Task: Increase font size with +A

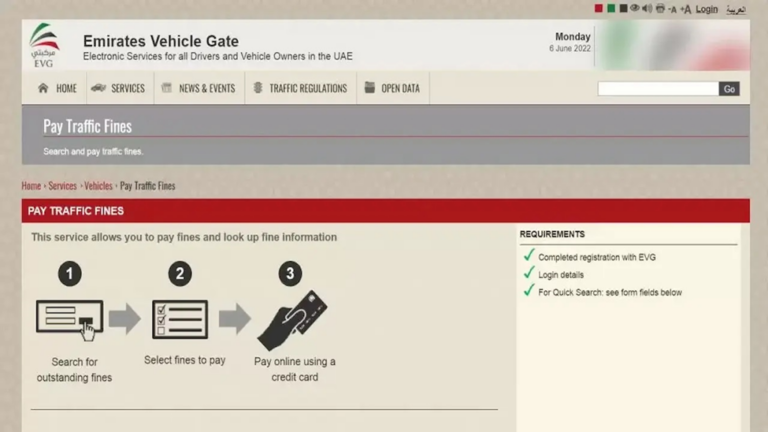Action: pyautogui.click(x=685, y=9)
